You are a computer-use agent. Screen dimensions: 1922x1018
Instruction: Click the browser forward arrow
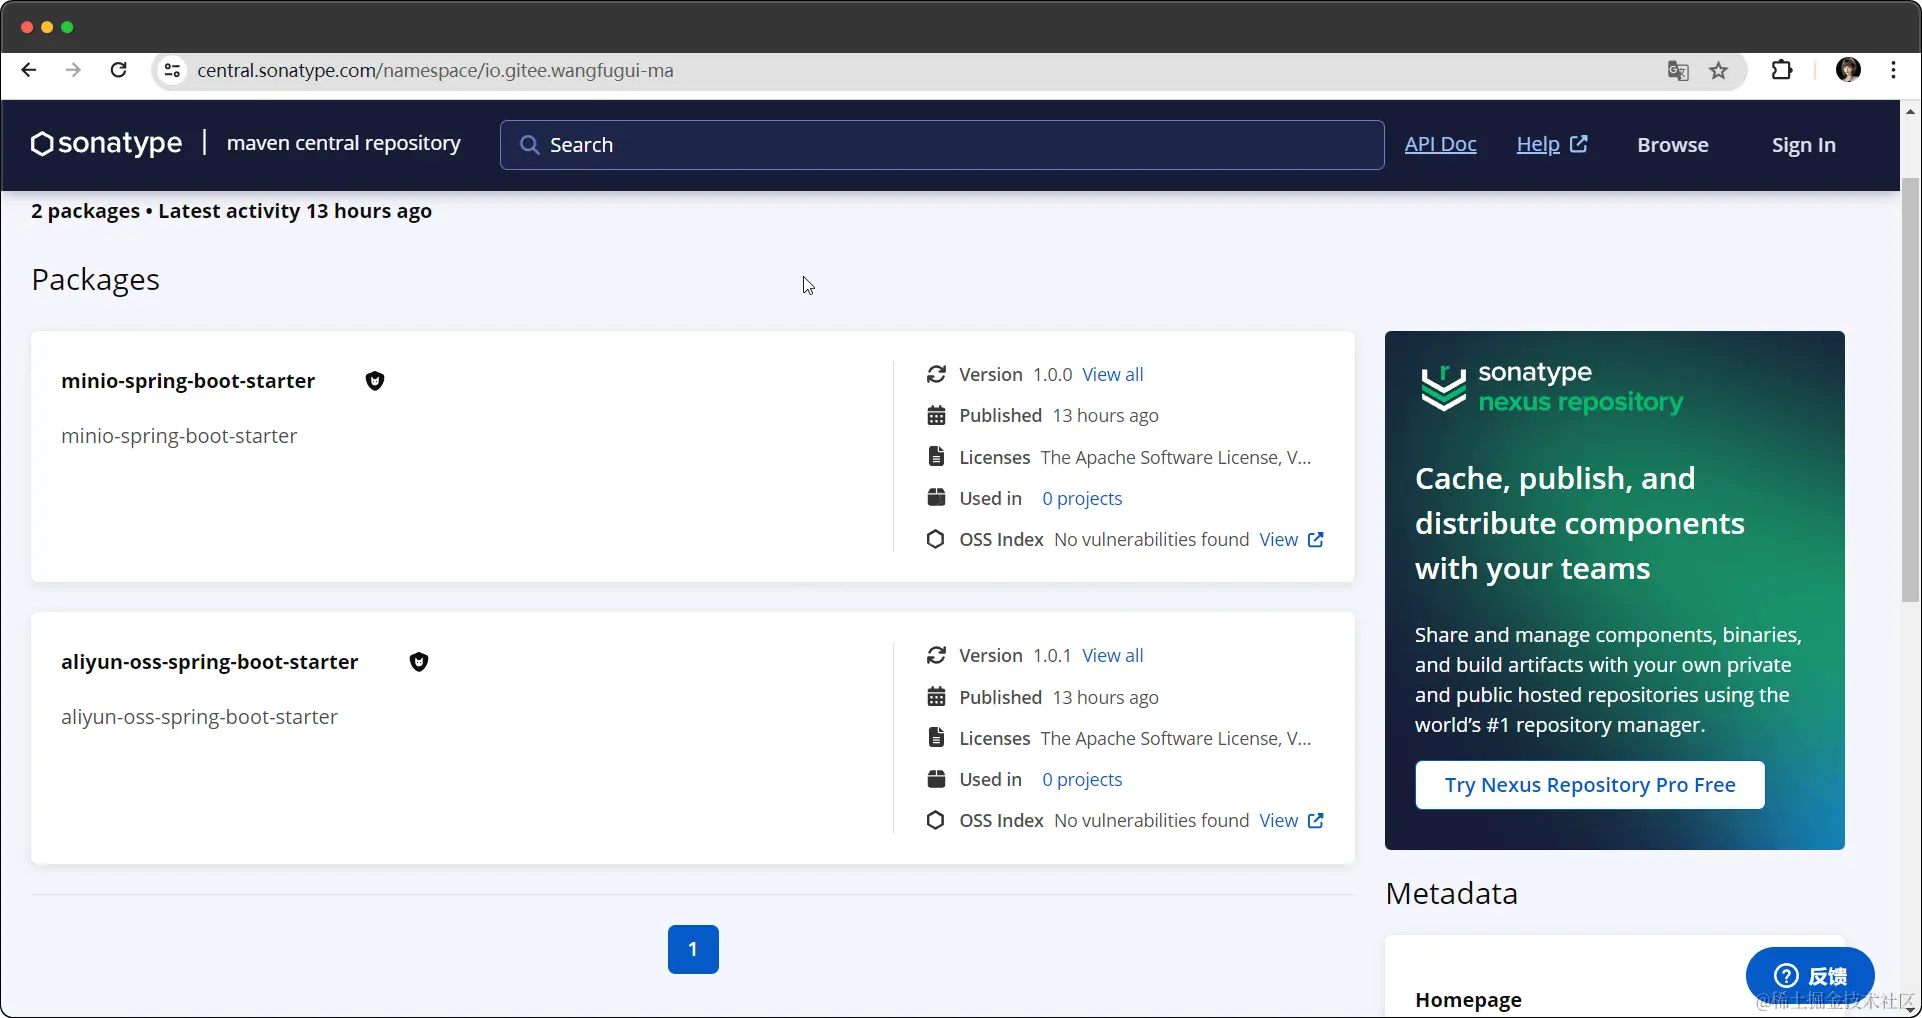73,70
